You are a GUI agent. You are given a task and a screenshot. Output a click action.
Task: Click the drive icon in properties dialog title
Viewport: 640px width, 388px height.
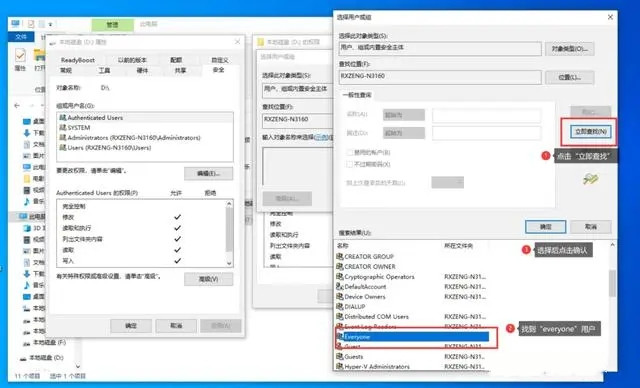[x=53, y=42]
